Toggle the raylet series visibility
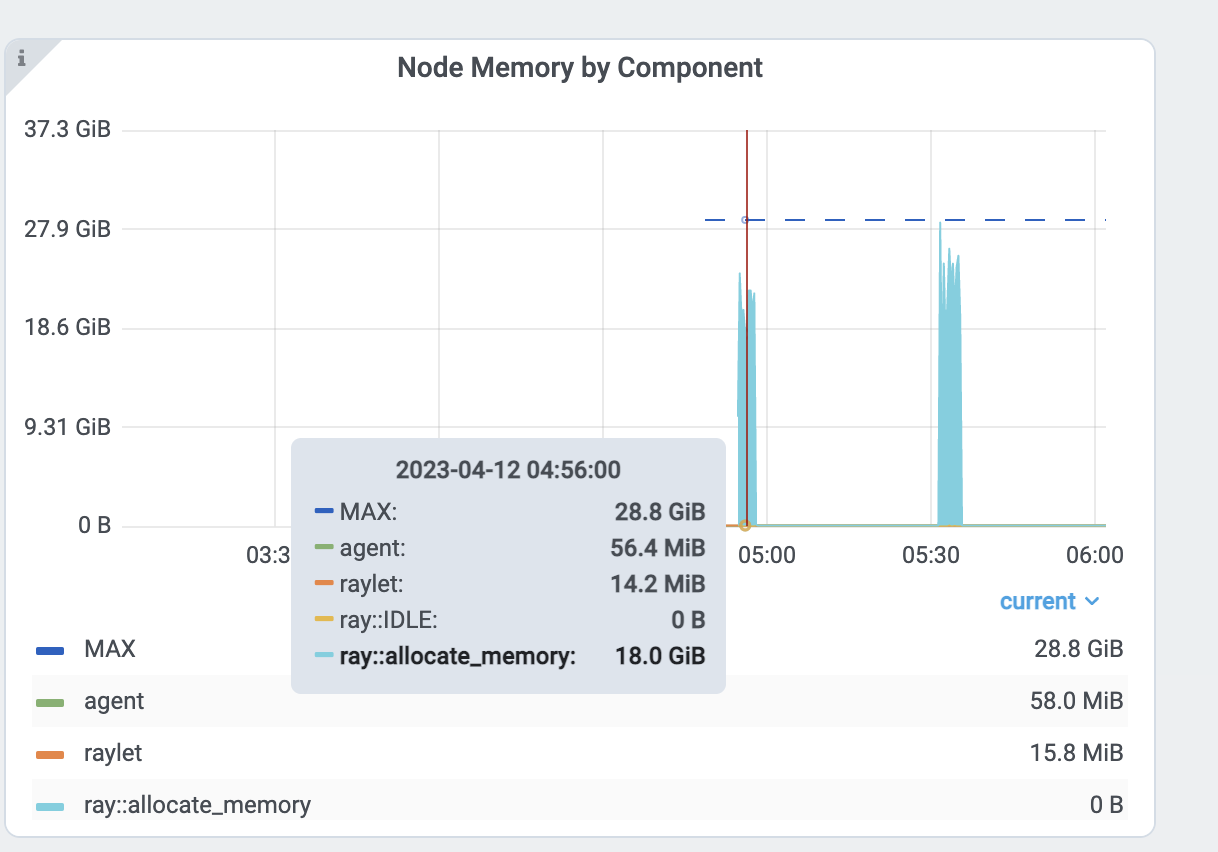 [110, 752]
